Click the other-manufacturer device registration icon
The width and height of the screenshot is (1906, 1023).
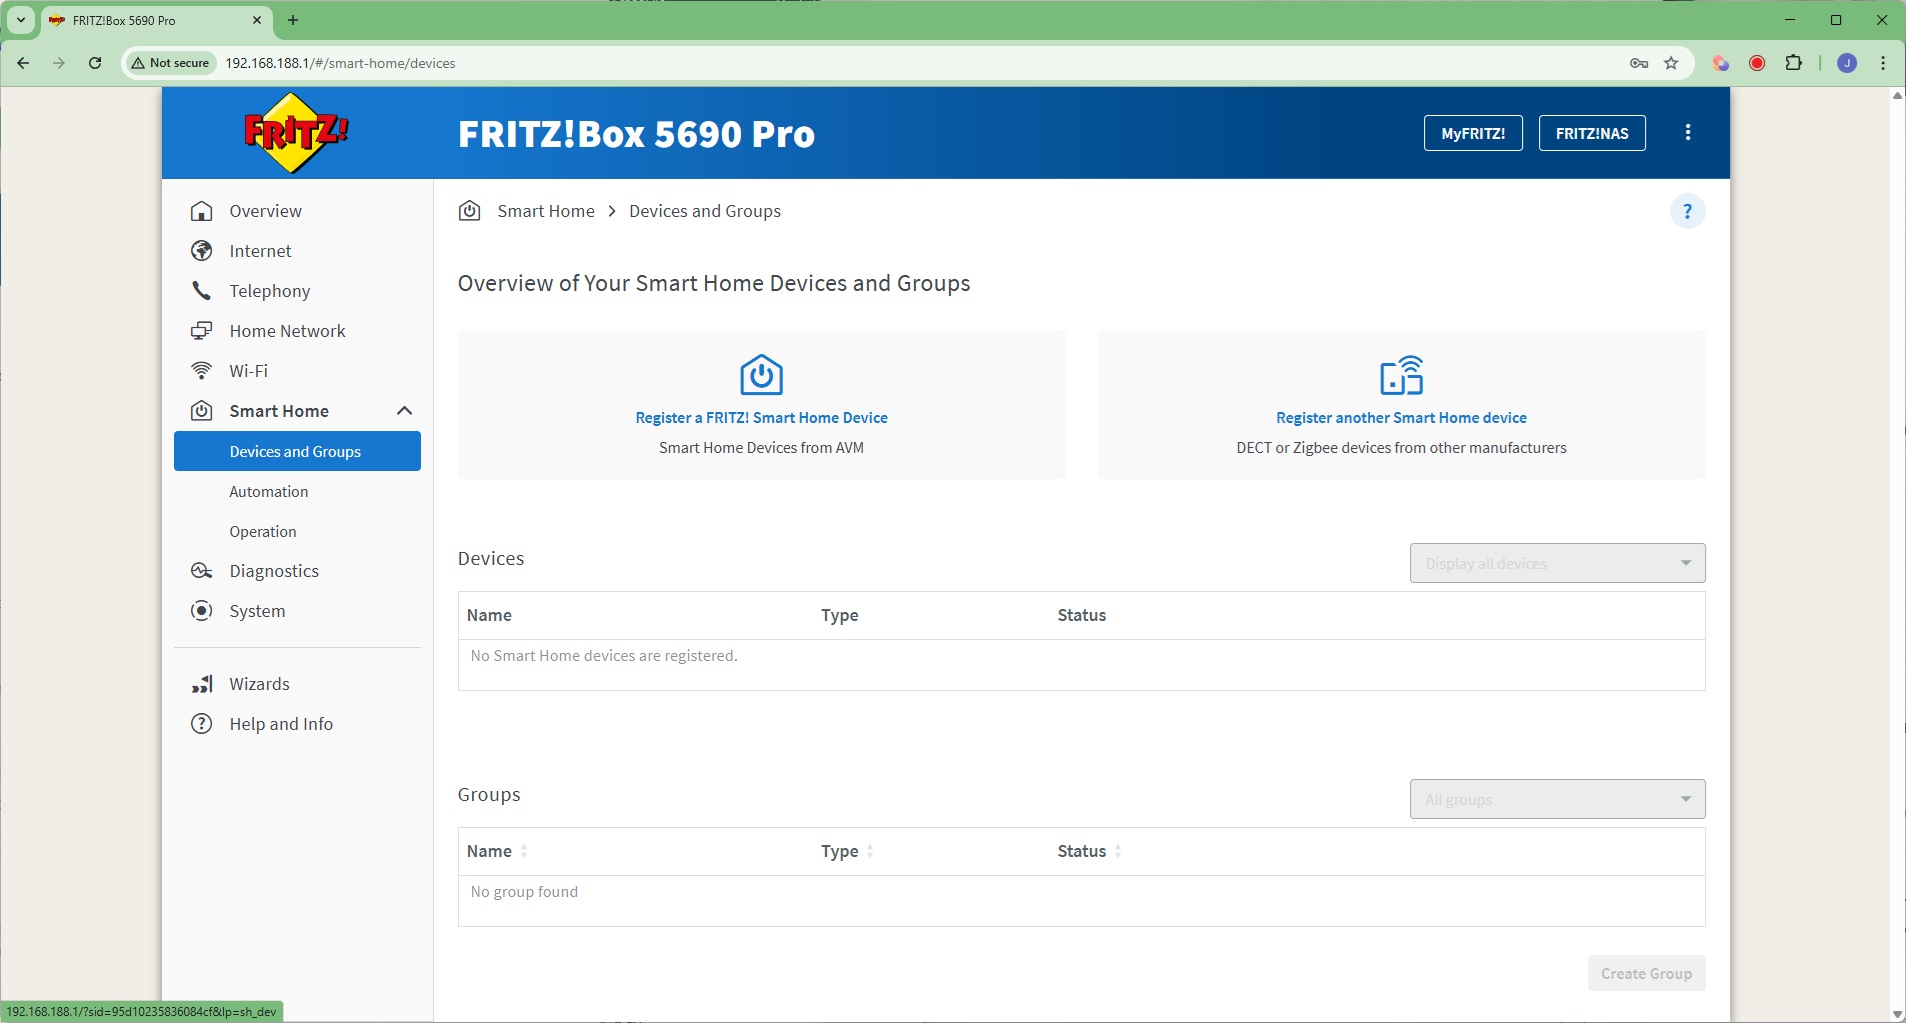pyautogui.click(x=1401, y=376)
